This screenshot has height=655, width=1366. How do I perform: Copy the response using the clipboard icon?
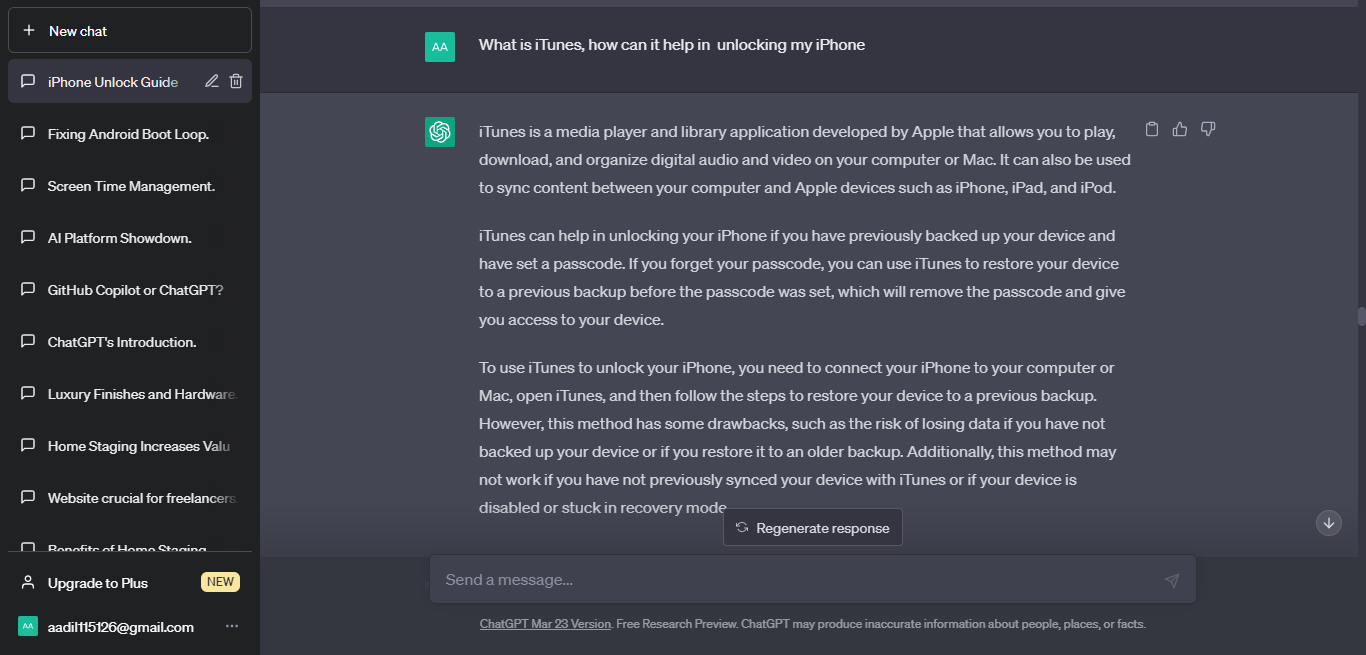[1152, 129]
